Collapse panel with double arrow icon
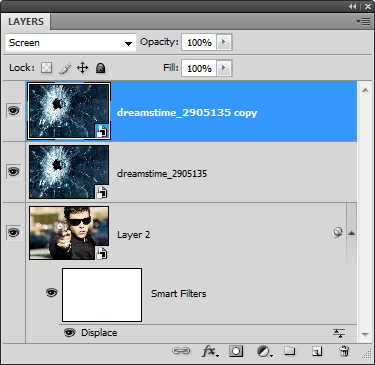 (353, 6)
